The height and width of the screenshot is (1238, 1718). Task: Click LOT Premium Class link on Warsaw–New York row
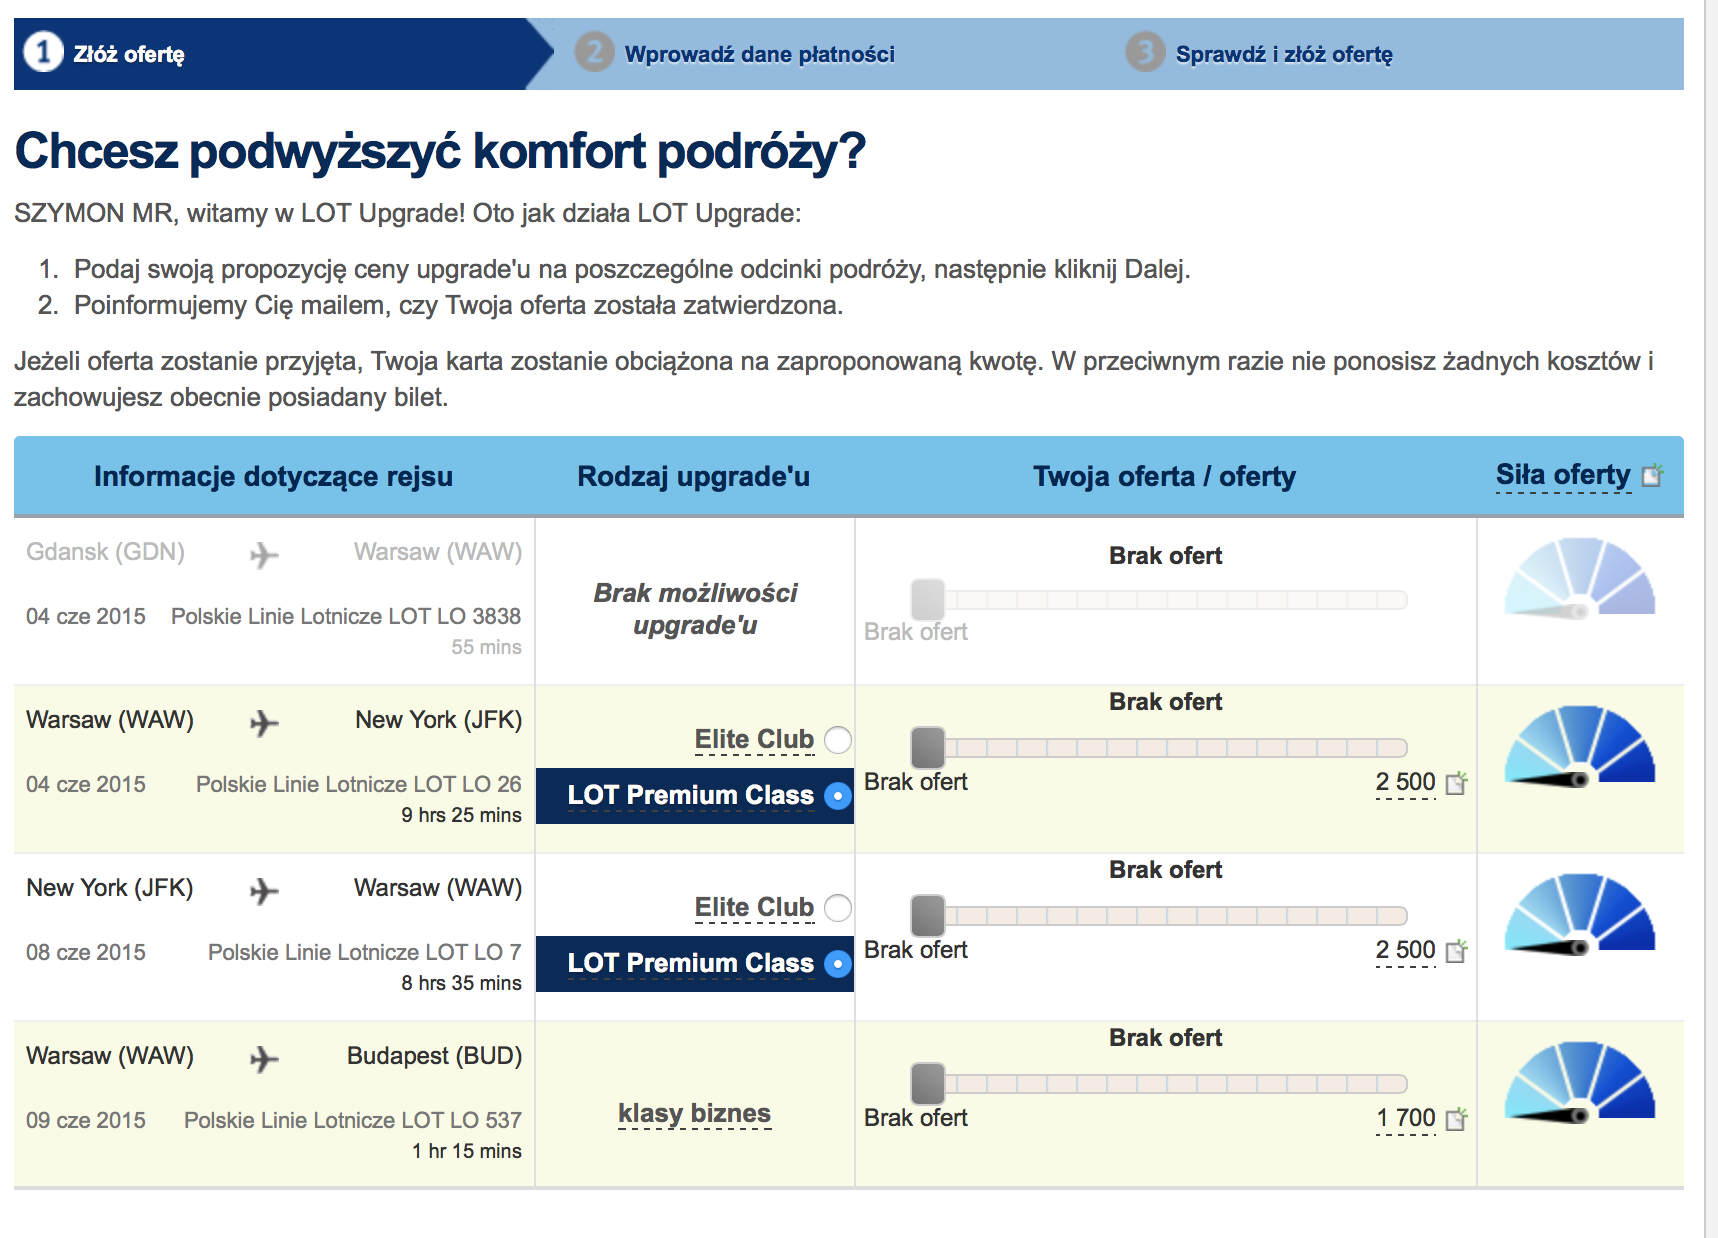[691, 795]
